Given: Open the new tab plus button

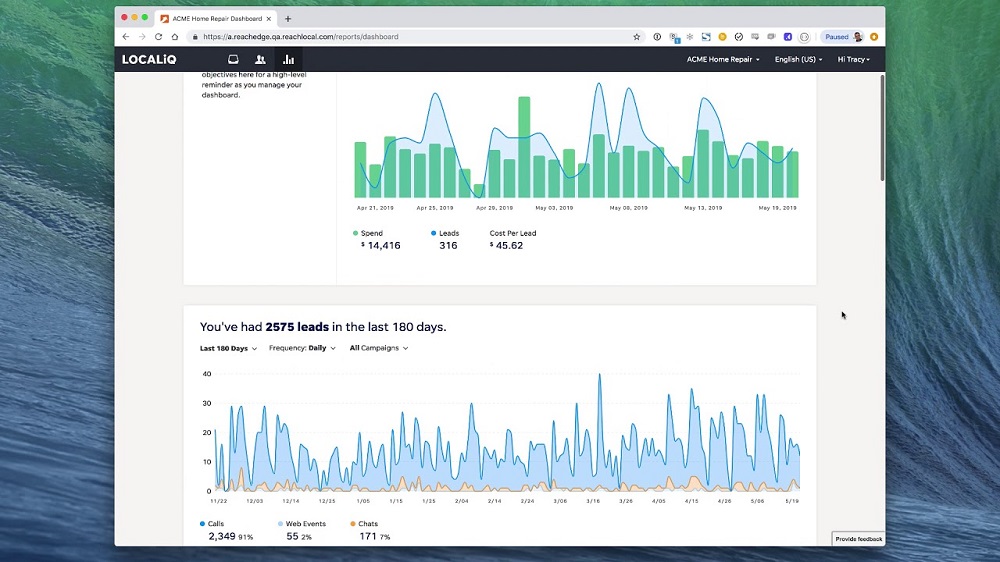Looking at the screenshot, I should tap(288, 19).
